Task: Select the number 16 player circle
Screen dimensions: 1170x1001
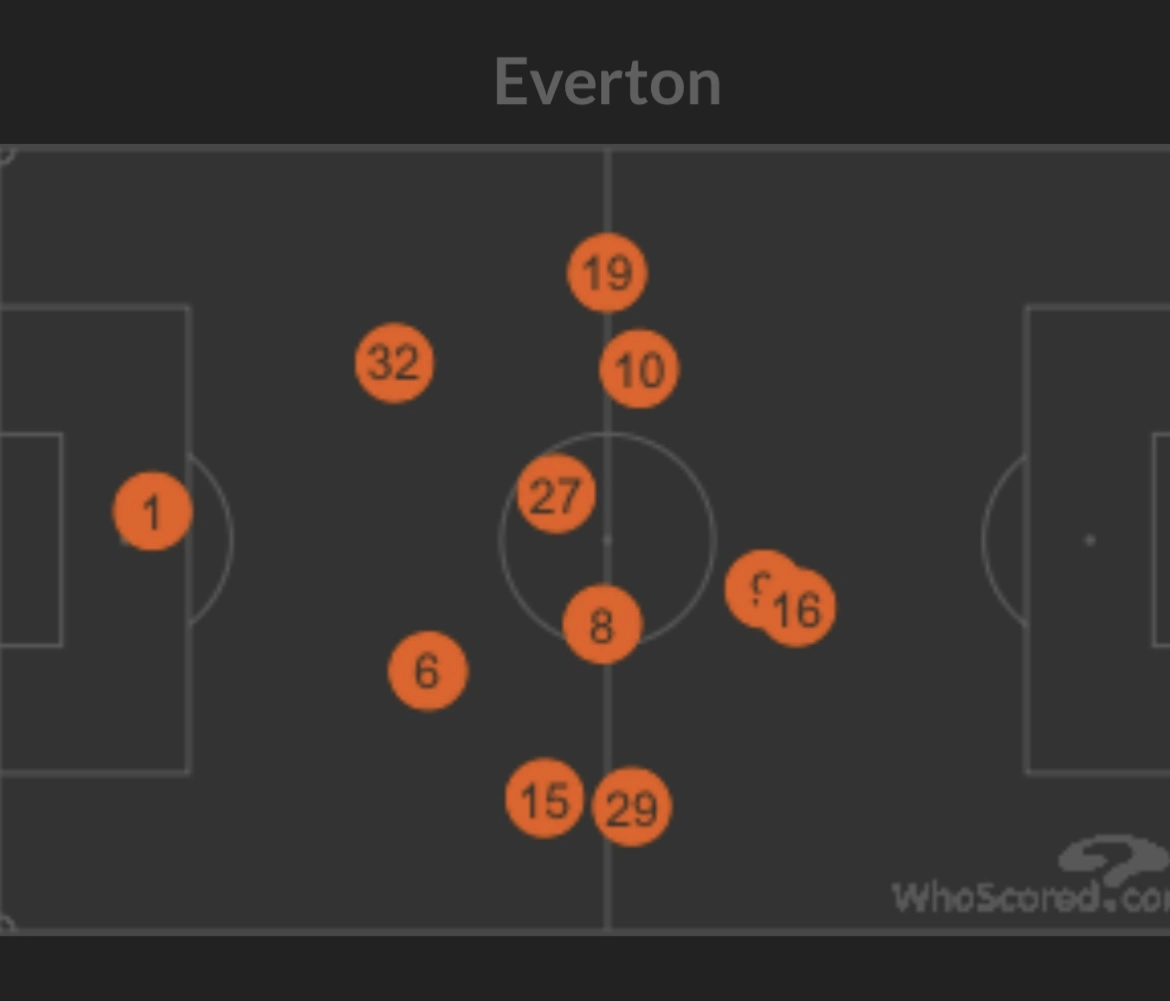Action: tap(799, 609)
